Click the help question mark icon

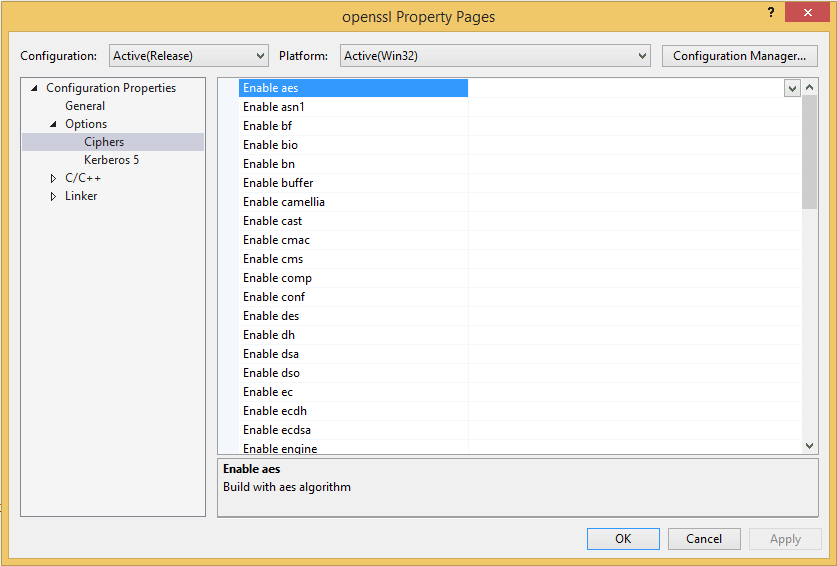770,12
